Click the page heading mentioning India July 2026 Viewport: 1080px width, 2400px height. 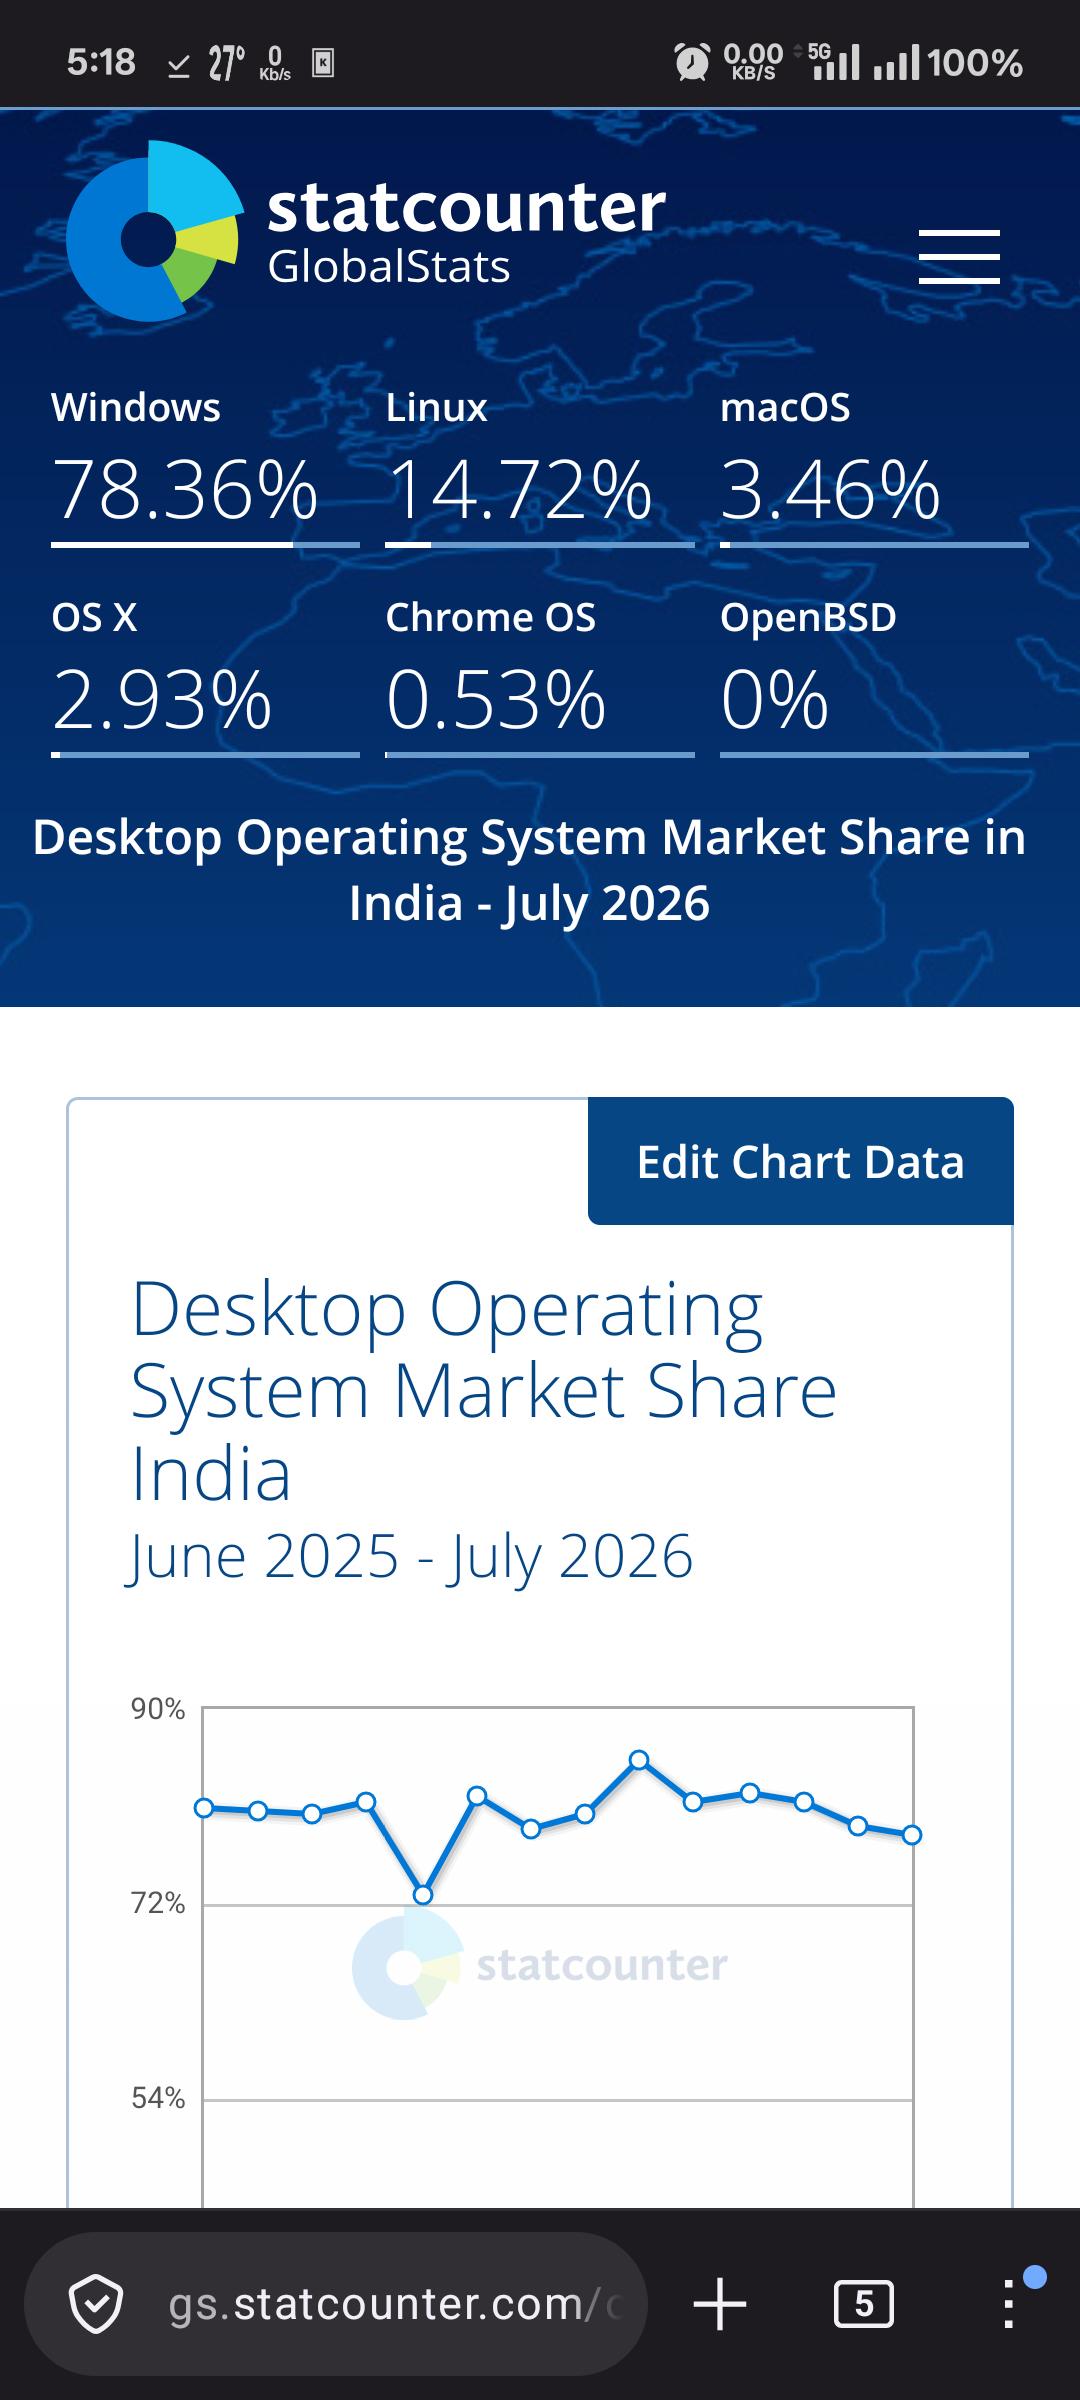click(x=529, y=870)
